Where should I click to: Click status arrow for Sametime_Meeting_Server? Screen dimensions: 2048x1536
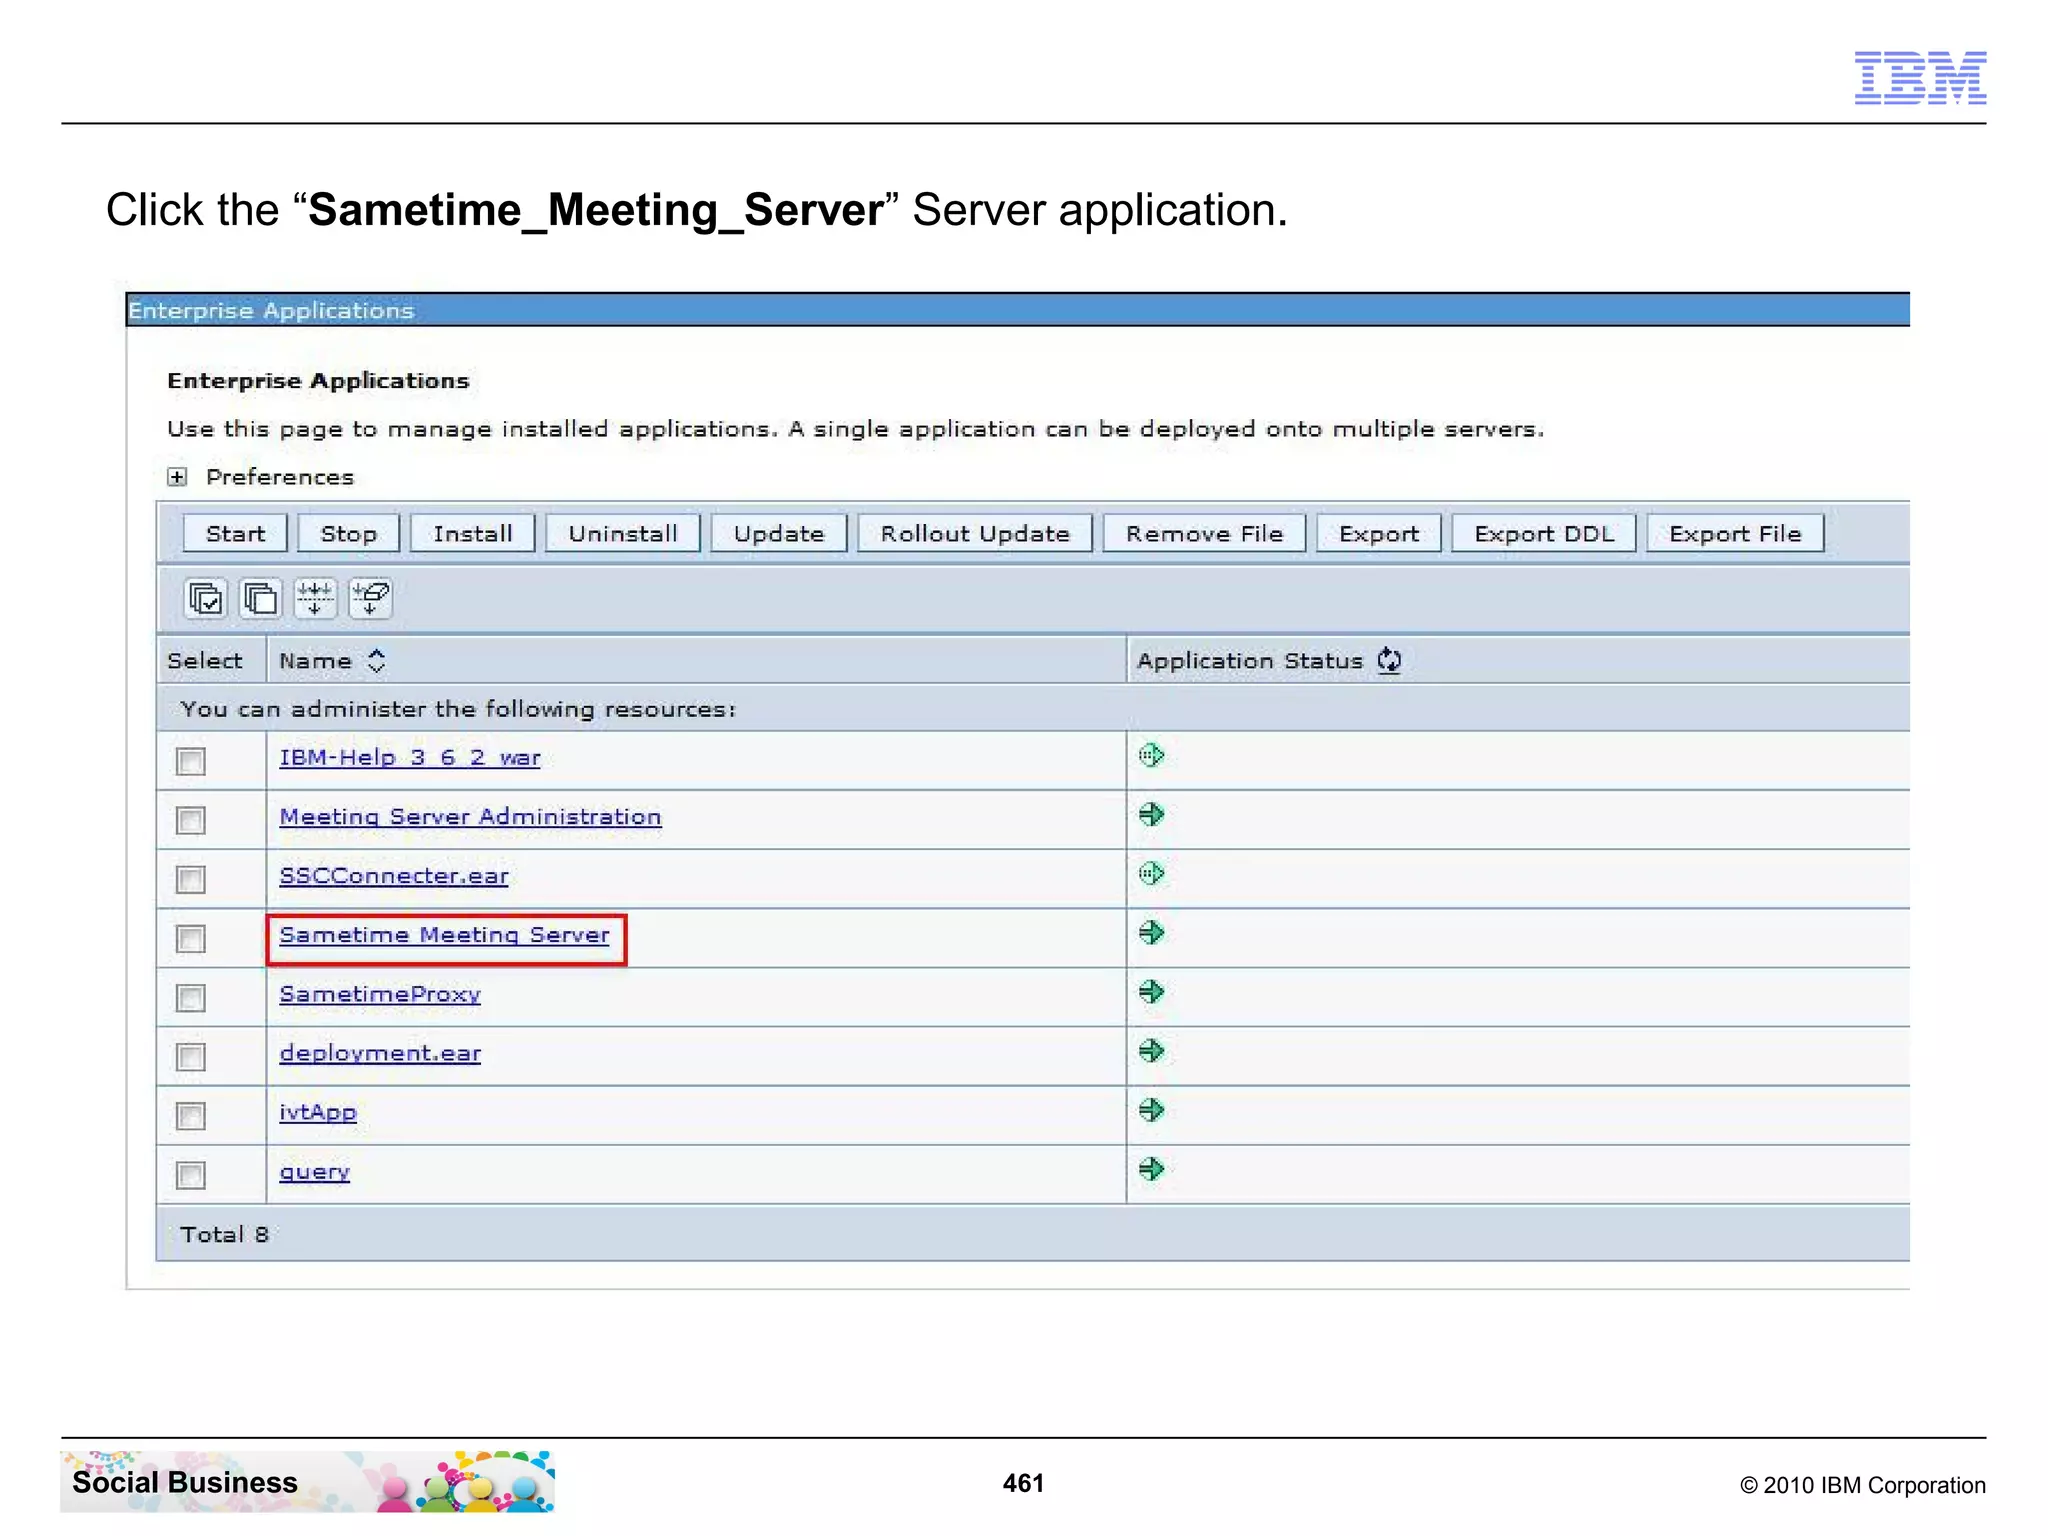(1151, 933)
